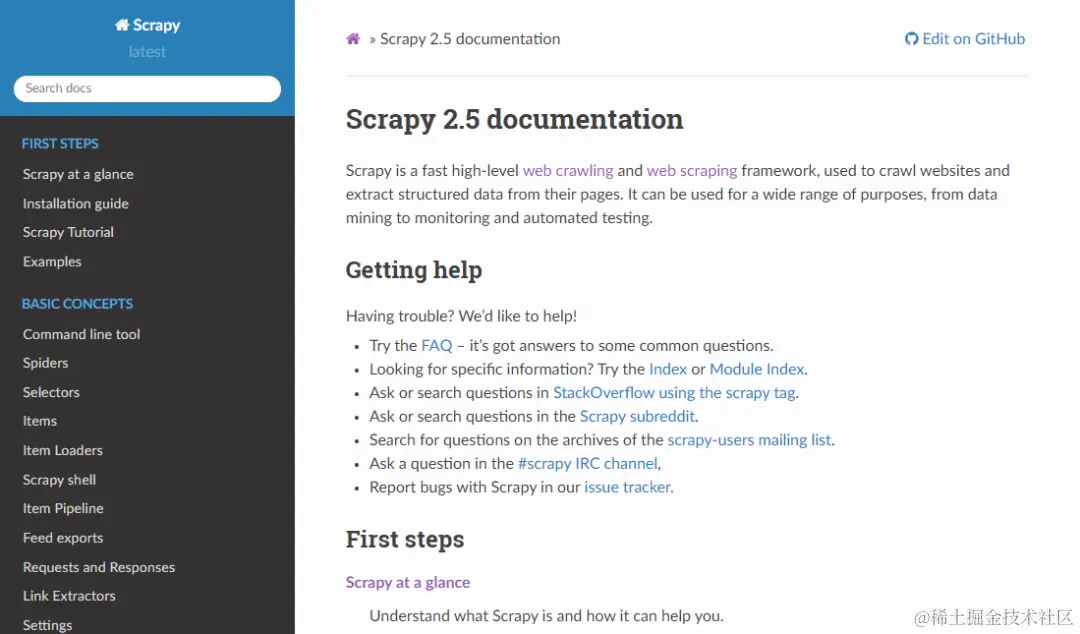This screenshot has height=634, width=1080.
Task: Open Scrapy at a glance in the sidebar
Action: pyautogui.click(x=78, y=174)
